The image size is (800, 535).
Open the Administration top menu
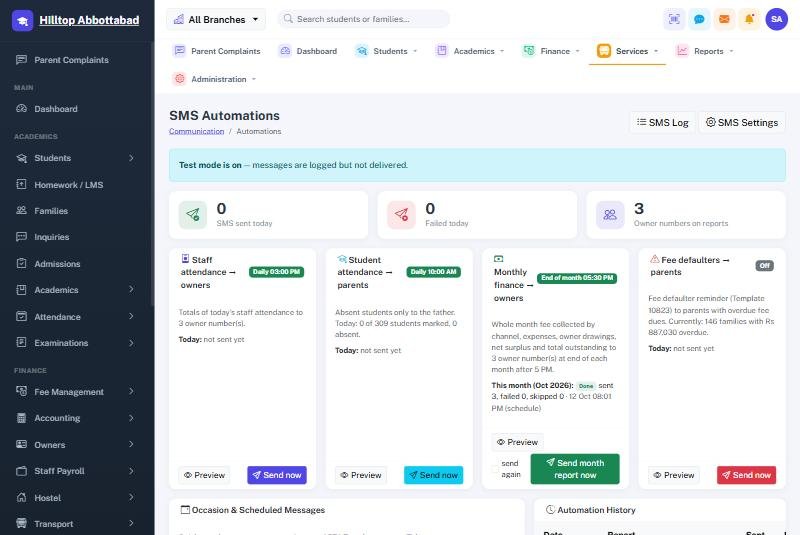[215, 79]
